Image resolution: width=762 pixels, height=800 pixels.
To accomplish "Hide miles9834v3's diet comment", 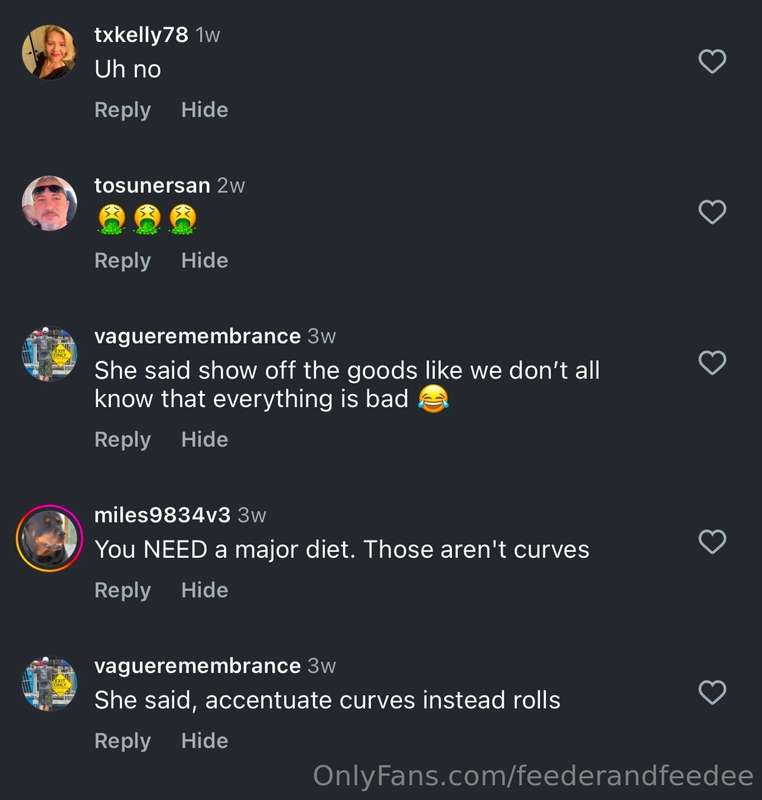I will pyautogui.click(x=205, y=590).
